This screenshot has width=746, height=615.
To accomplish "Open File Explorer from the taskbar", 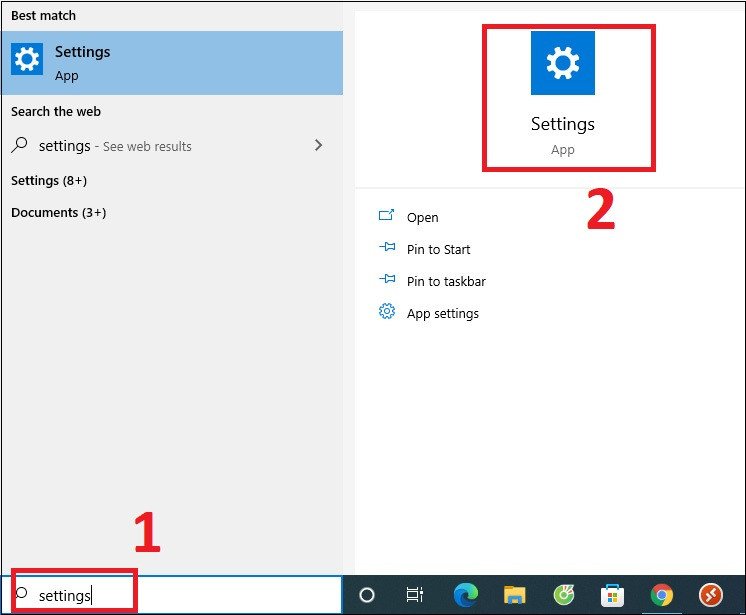I will point(514,595).
